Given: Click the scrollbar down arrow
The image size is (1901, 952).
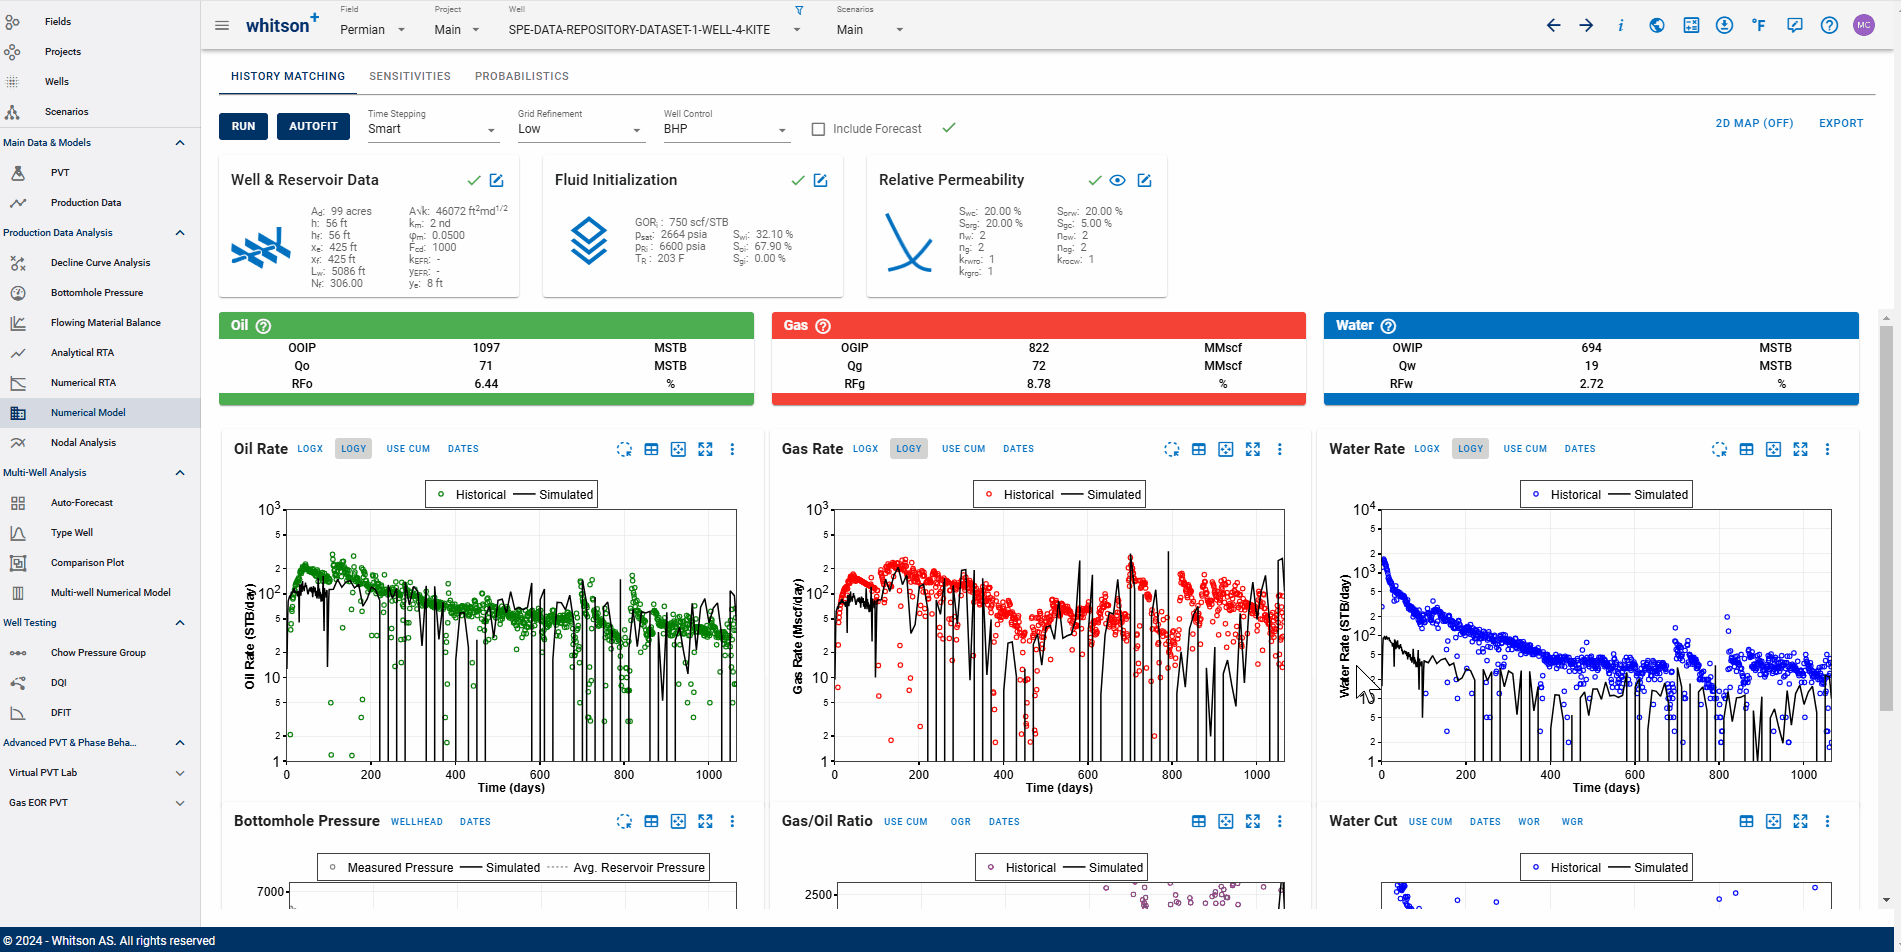Looking at the screenshot, I should (1886, 900).
